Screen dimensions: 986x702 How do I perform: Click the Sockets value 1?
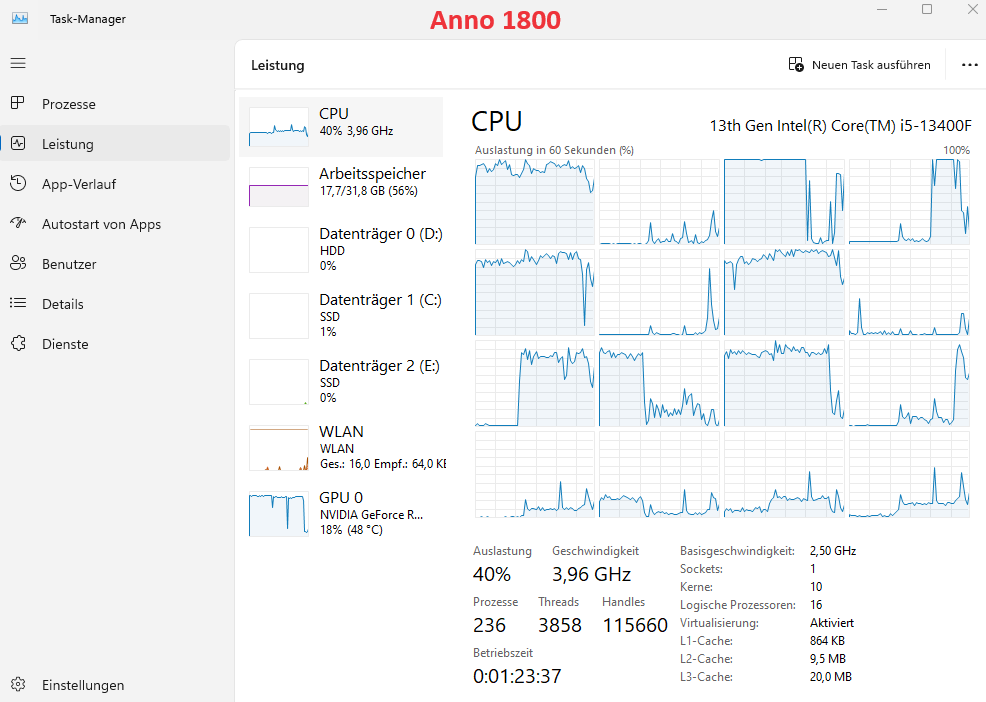click(x=813, y=569)
